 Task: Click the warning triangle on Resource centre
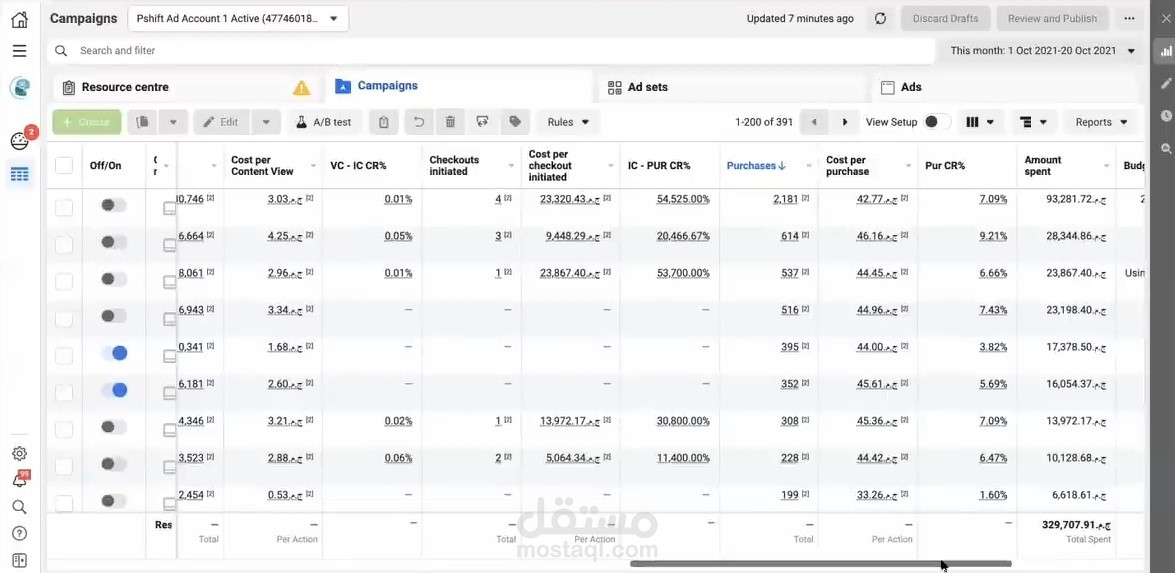click(301, 88)
